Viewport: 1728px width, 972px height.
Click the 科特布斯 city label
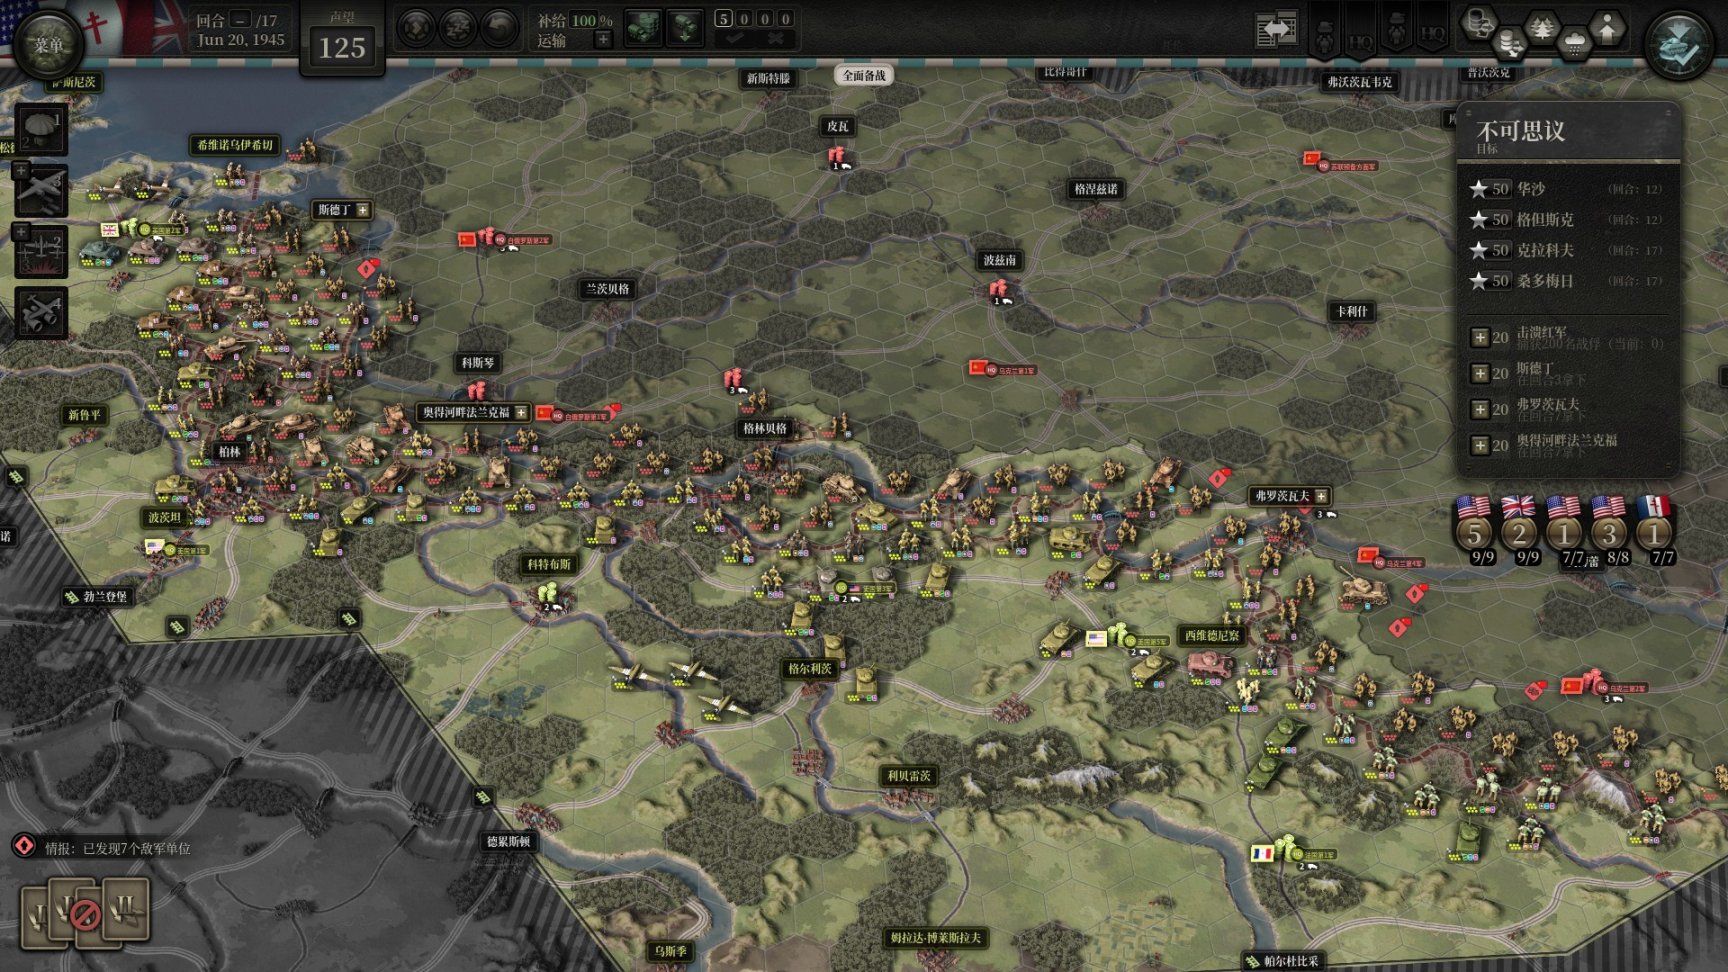point(549,564)
